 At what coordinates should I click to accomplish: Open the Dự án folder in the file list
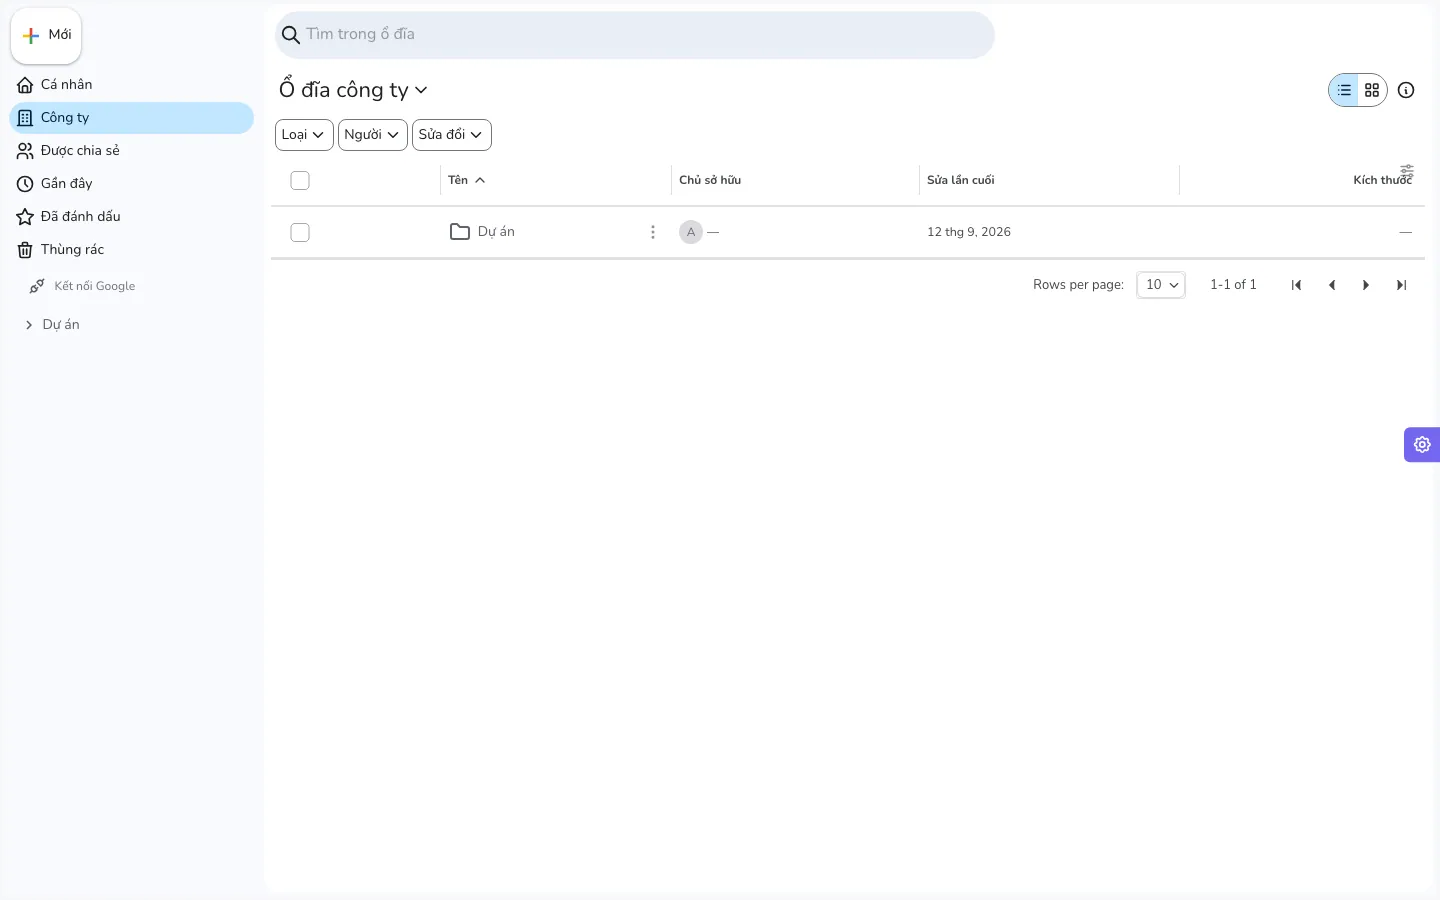click(496, 232)
